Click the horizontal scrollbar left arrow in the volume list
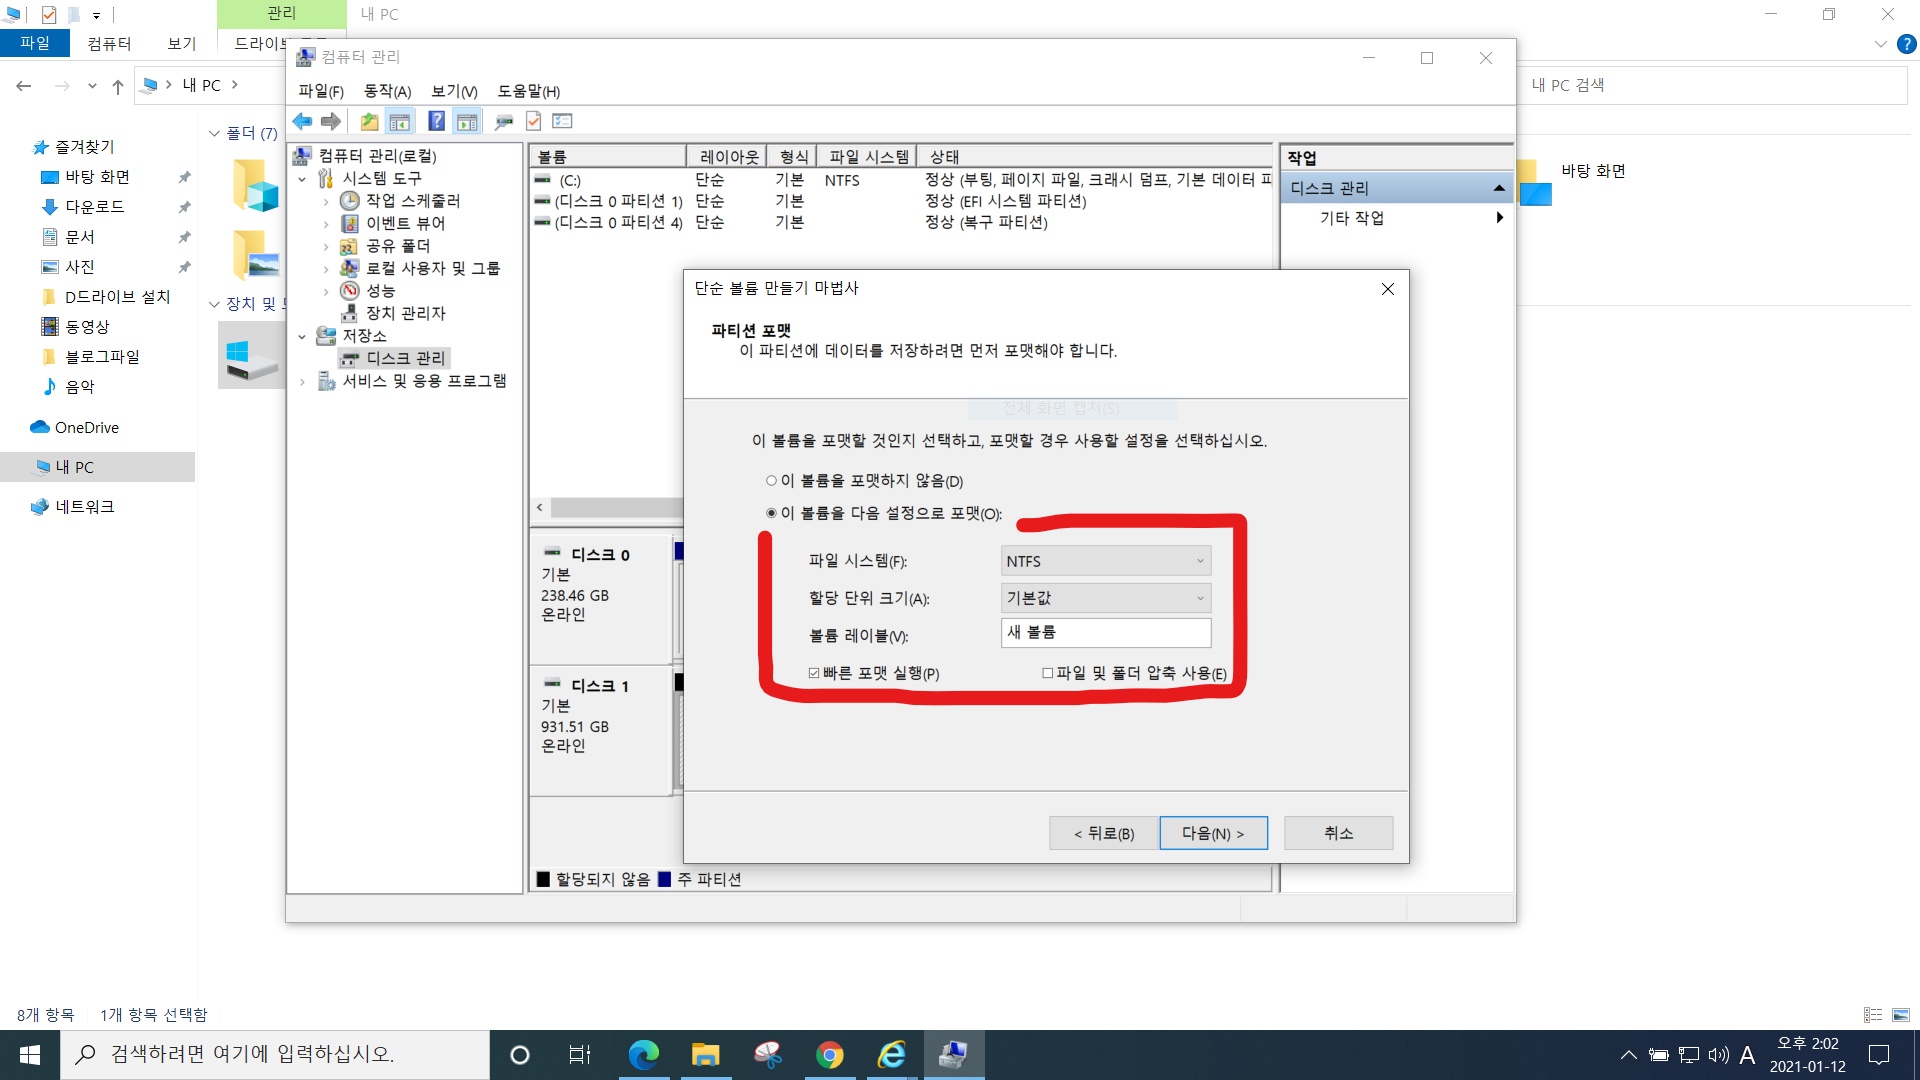Viewport: 1920px width, 1080px height. 540,507
